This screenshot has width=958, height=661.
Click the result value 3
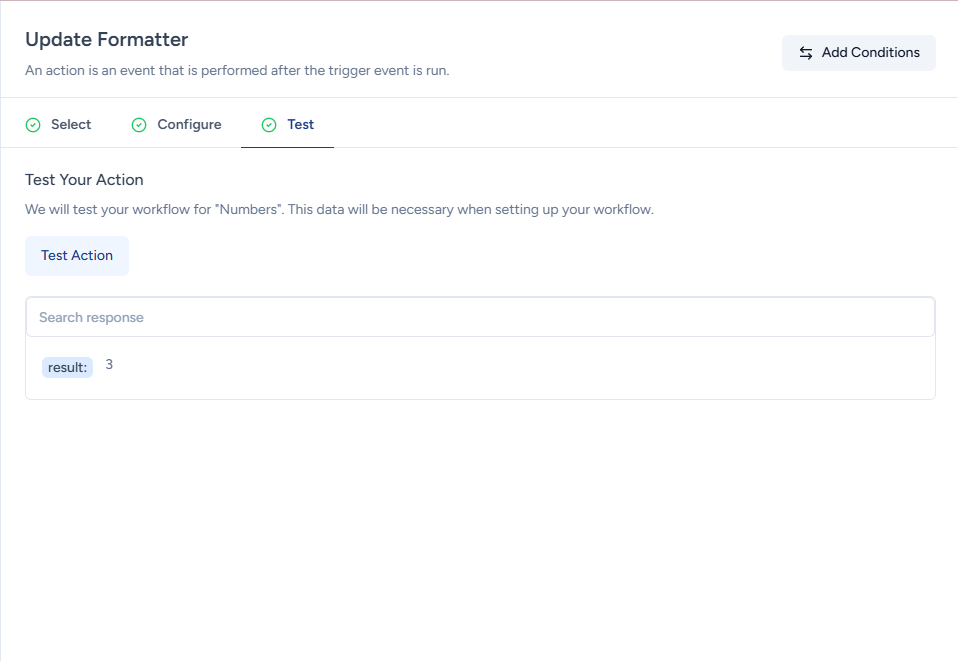(x=109, y=365)
